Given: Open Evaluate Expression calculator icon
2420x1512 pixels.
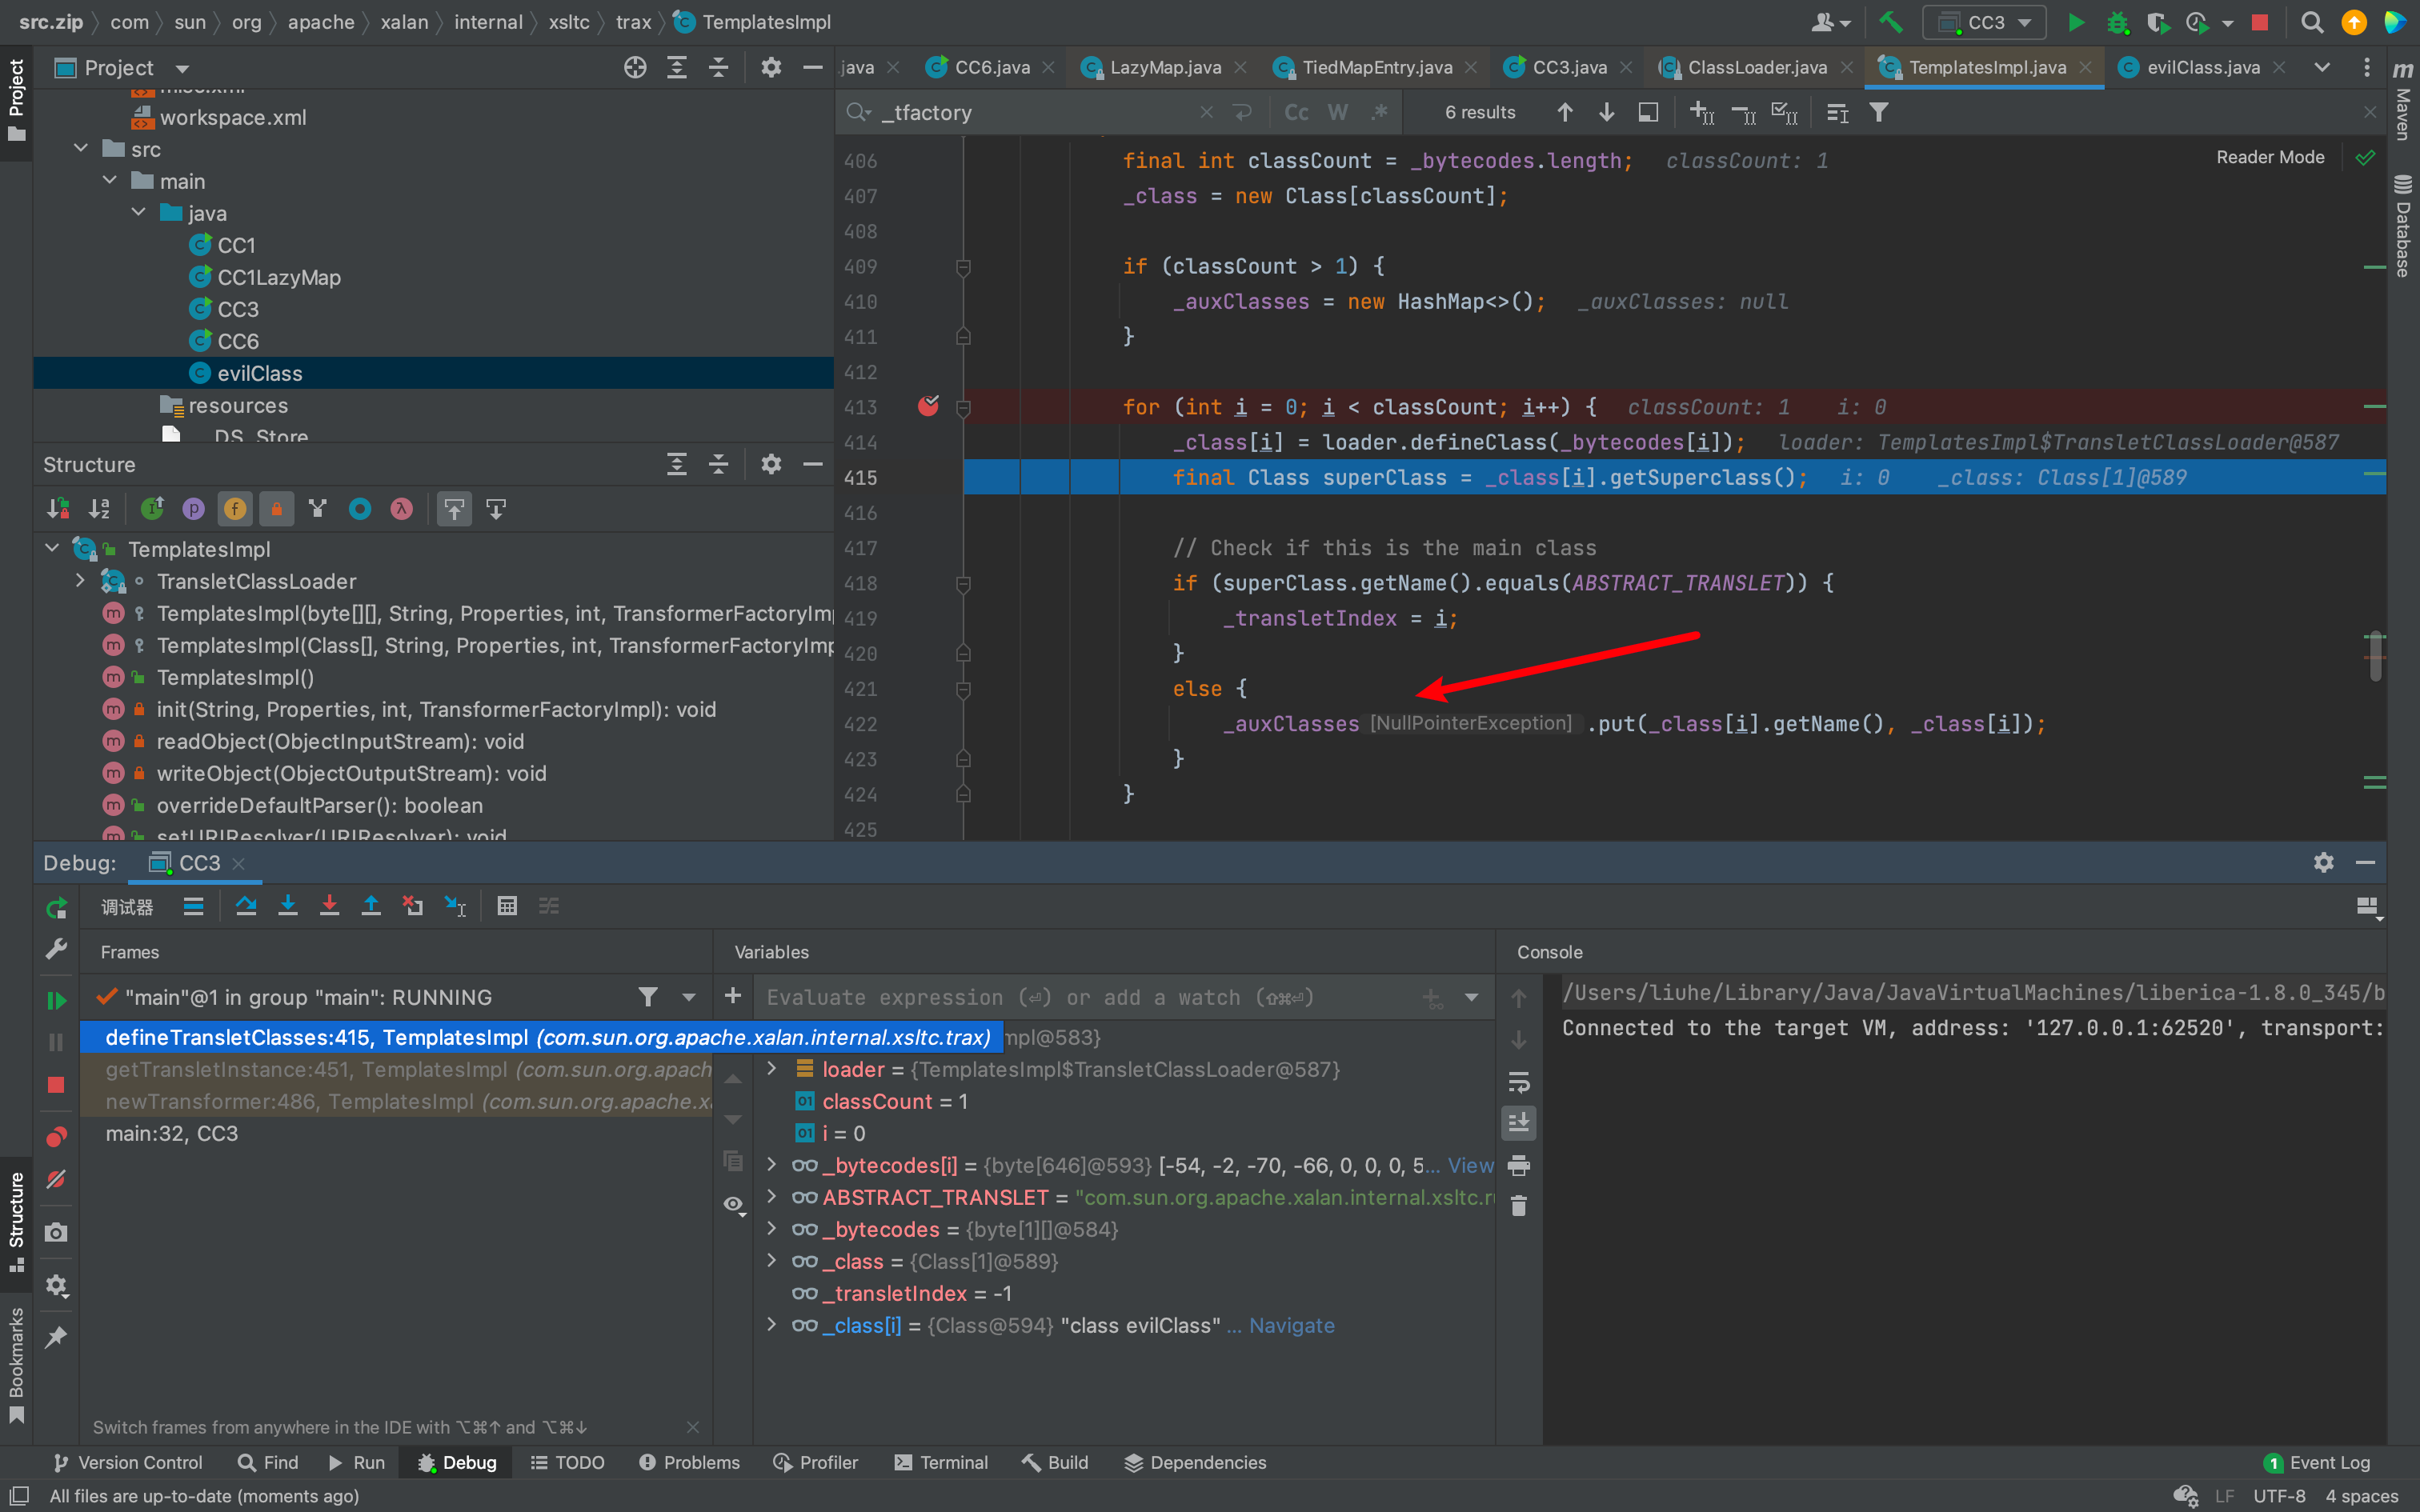Looking at the screenshot, I should 507,906.
